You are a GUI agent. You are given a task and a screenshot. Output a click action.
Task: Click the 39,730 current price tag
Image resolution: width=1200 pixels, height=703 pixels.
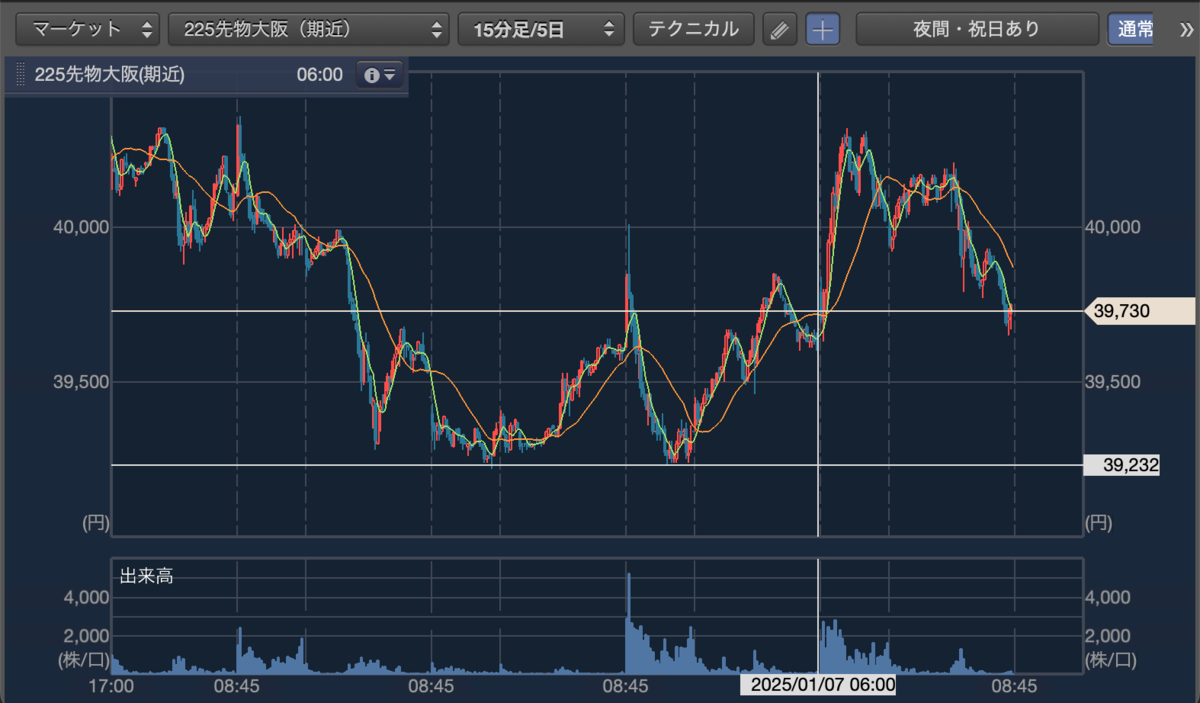[x=1140, y=312]
